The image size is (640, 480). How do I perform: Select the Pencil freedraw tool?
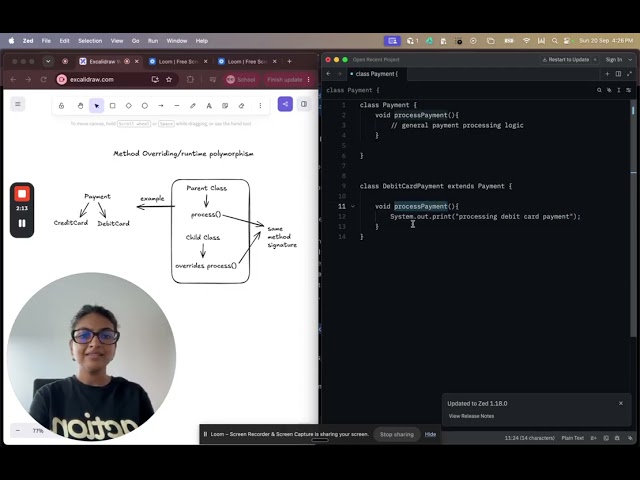(193, 106)
